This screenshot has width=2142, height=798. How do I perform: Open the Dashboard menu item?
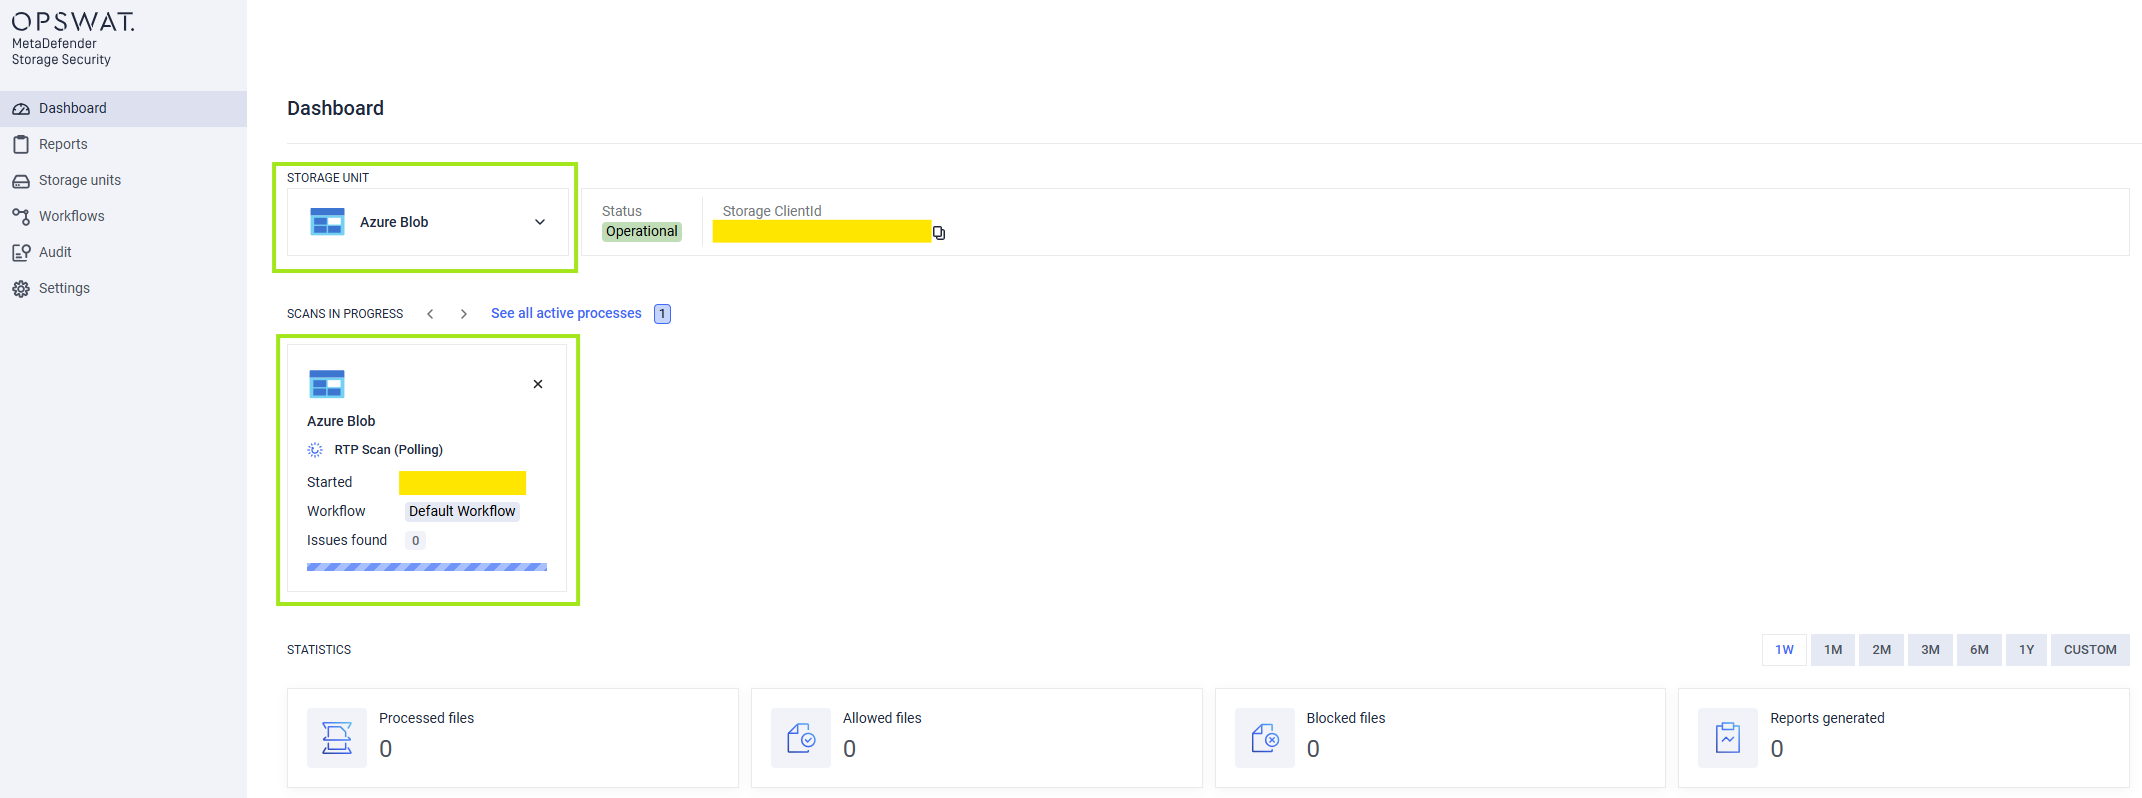(x=123, y=109)
